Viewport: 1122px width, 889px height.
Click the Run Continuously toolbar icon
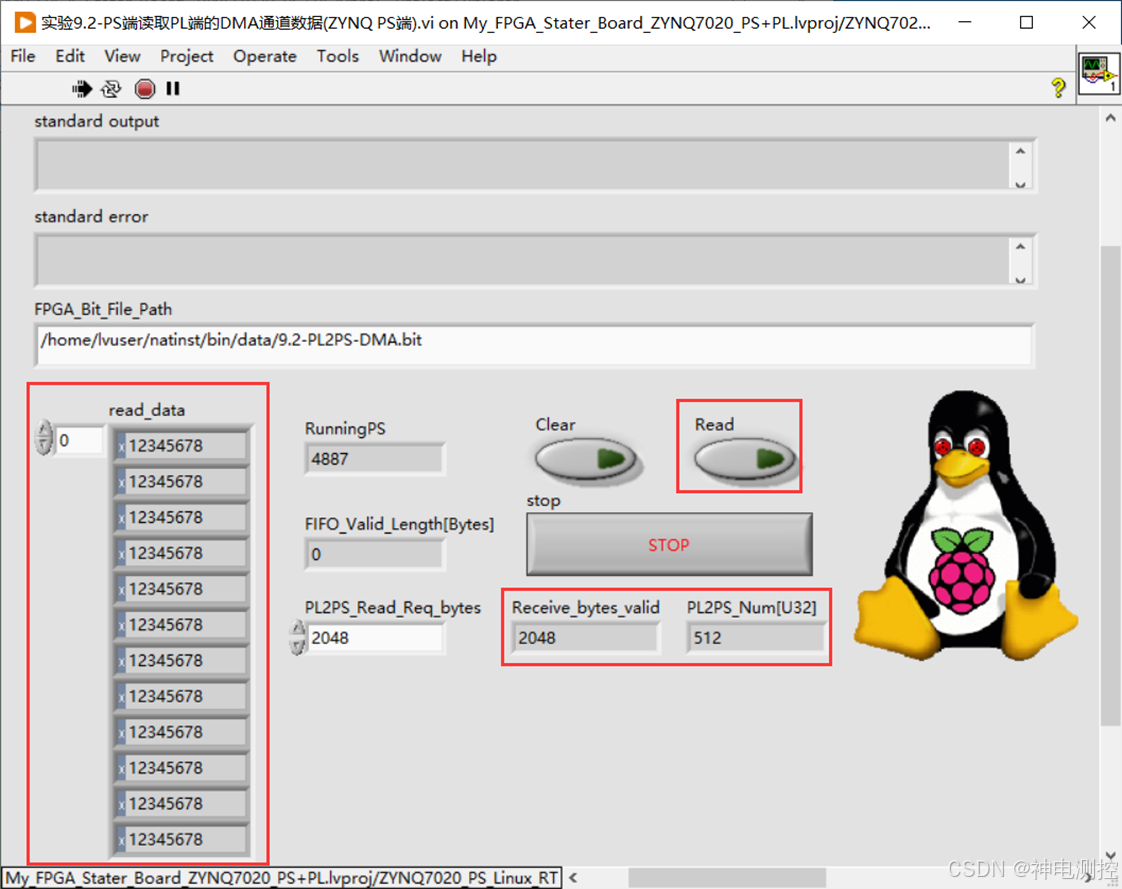[x=112, y=89]
